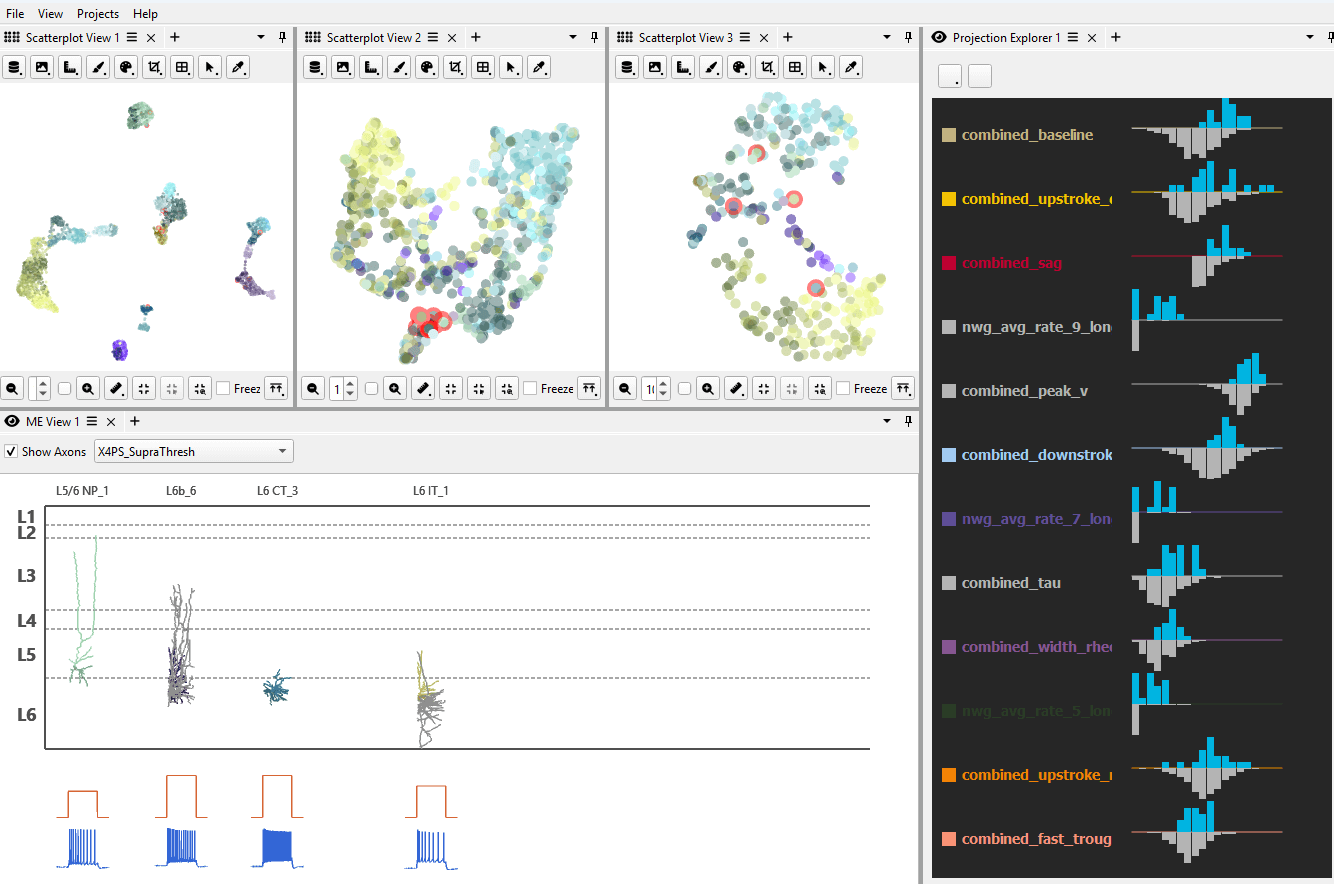Click combined_baseline color swatch
This screenshot has width=1334, height=884.
[949, 135]
